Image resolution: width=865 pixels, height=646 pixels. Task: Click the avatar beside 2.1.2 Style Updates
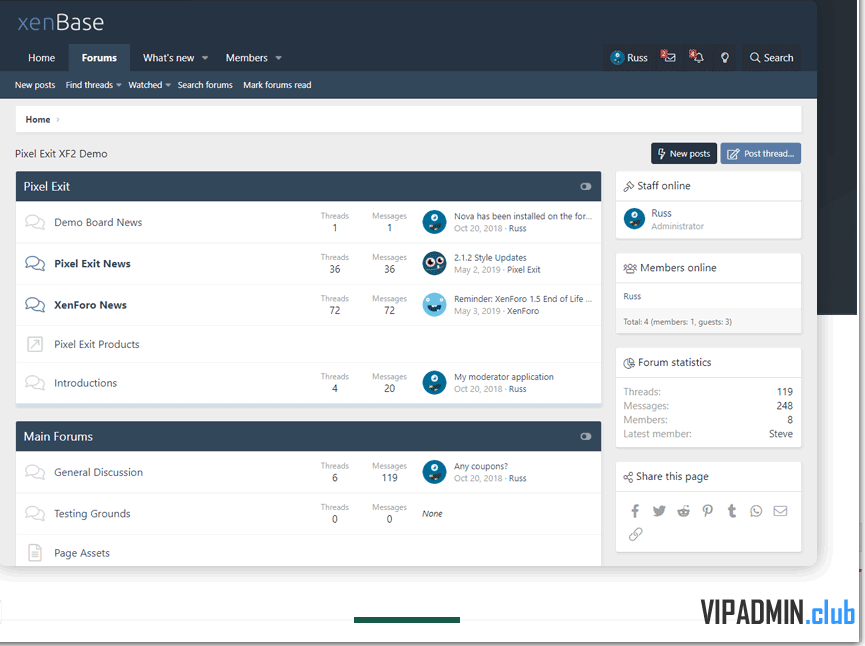tap(434, 263)
